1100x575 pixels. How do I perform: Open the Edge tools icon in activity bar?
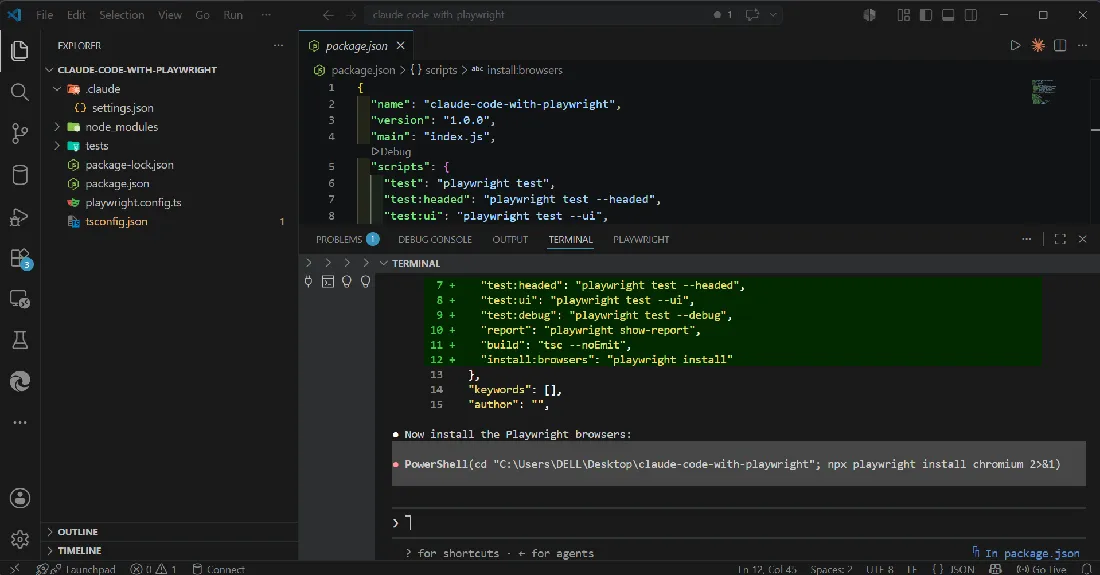click(x=20, y=381)
